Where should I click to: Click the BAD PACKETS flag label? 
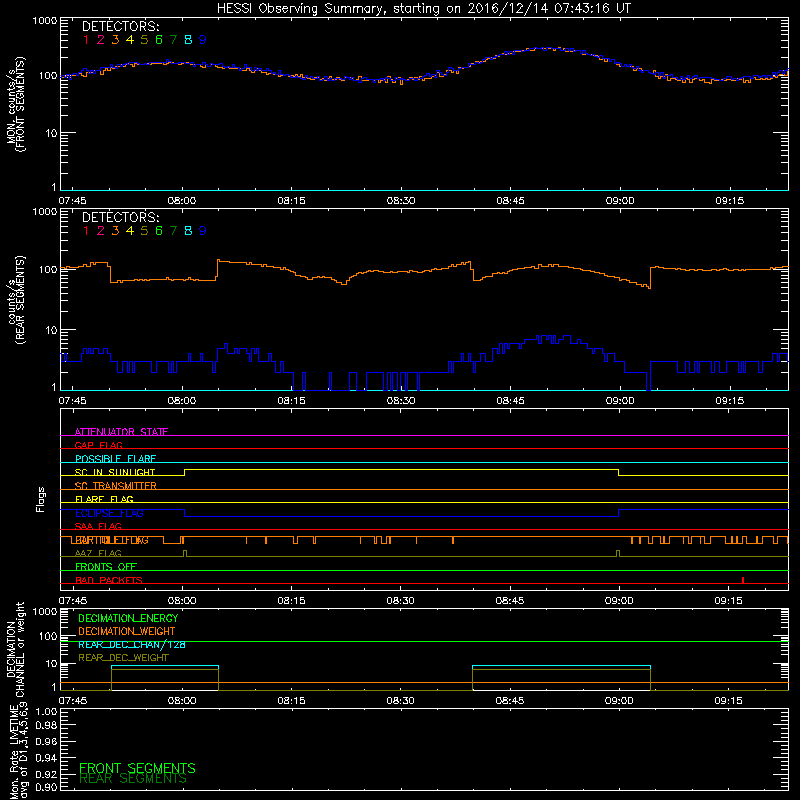click(109, 580)
